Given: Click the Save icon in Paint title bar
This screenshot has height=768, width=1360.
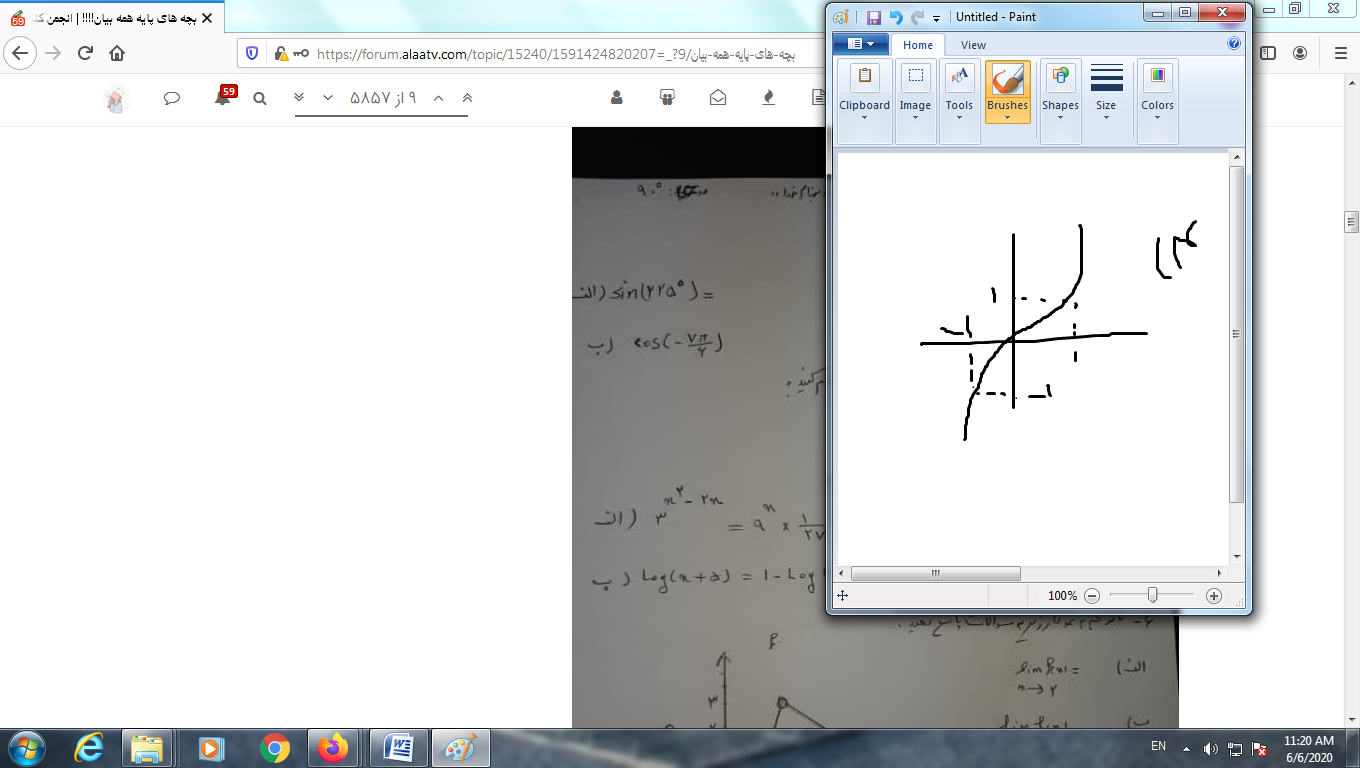Looking at the screenshot, I should click(x=873, y=17).
